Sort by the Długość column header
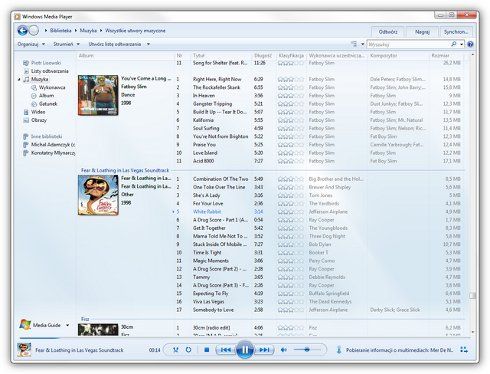This screenshot has height=374, width=490. [x=263, y=55]
